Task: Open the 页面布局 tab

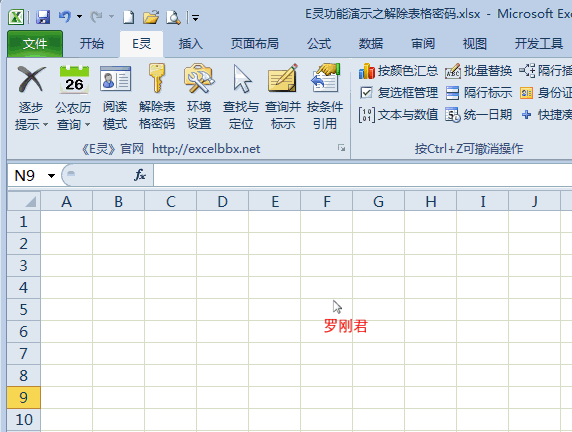Action: click(x=255, y=44)
